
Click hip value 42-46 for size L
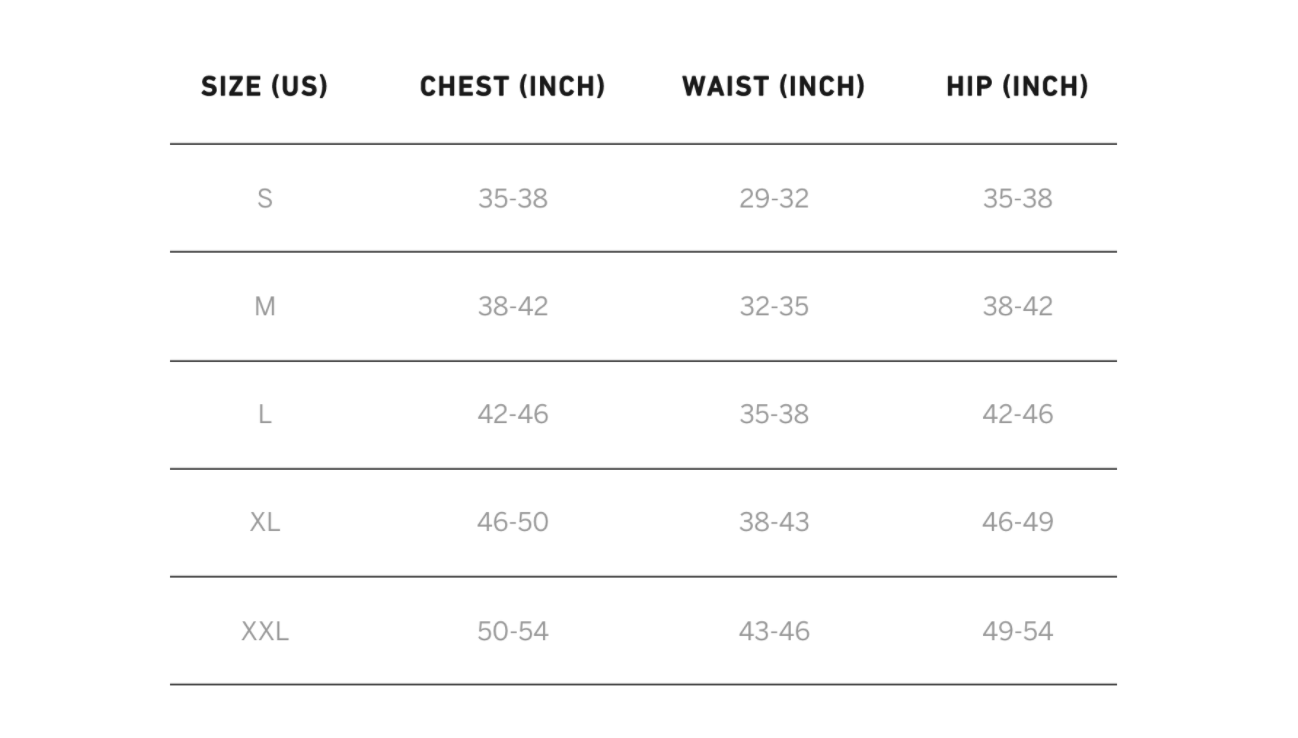pyautogui.click(x=1018, y=414)
